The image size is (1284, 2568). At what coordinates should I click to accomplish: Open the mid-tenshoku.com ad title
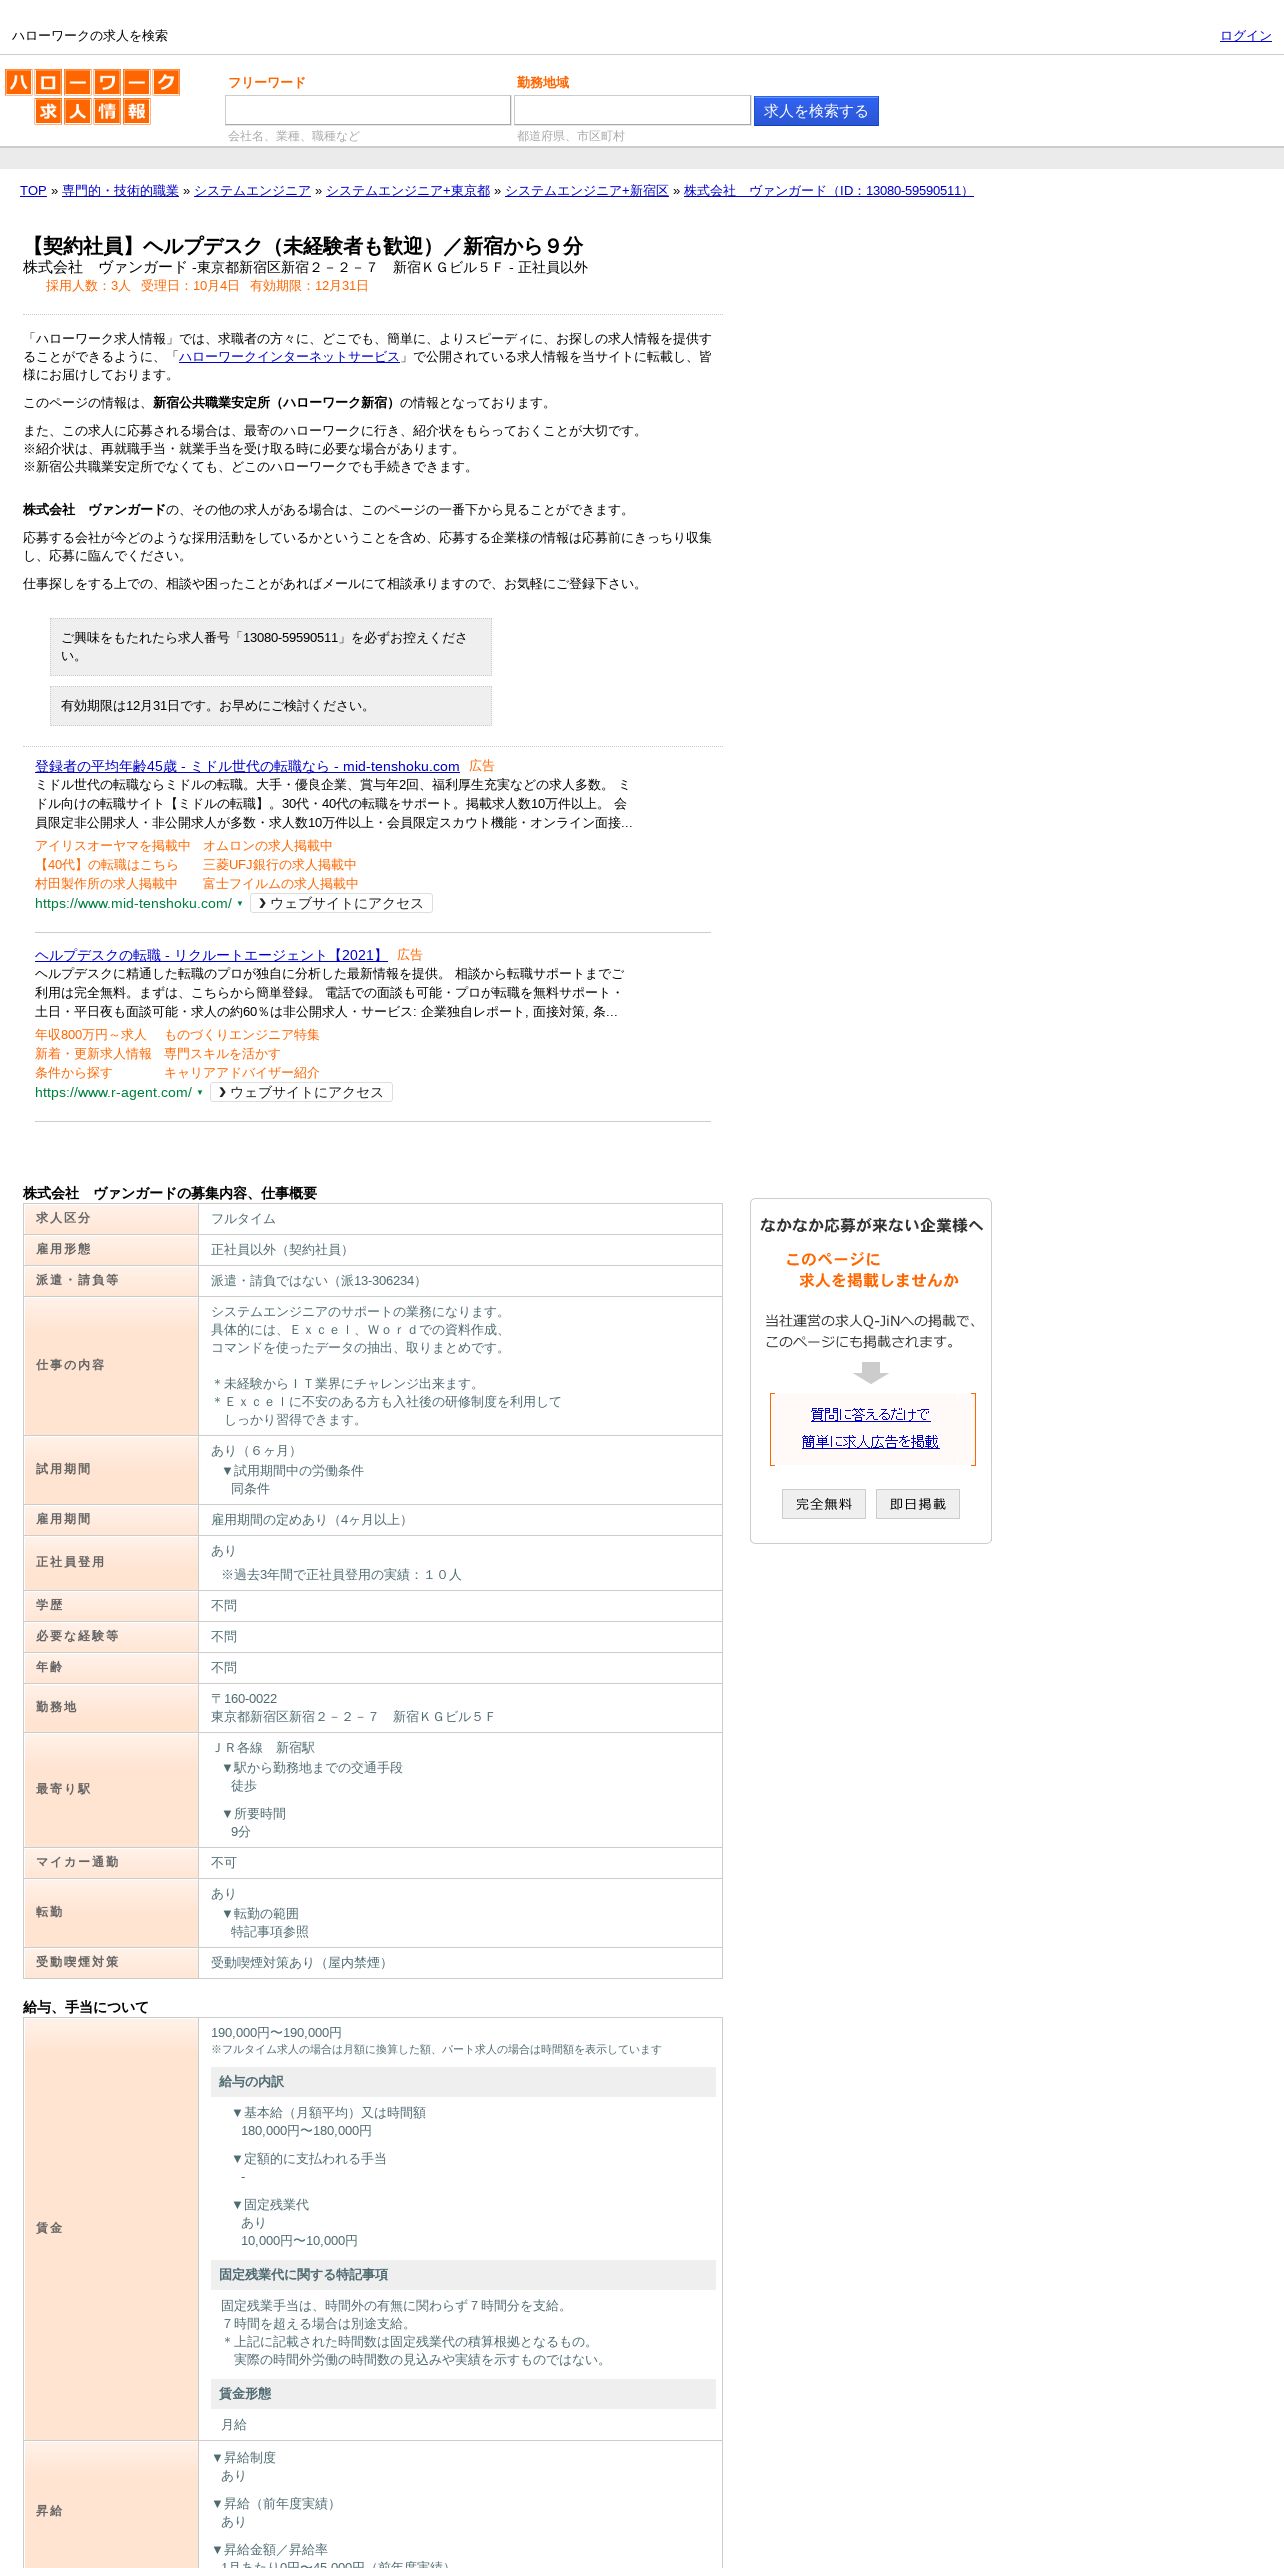tap(247, 766)
